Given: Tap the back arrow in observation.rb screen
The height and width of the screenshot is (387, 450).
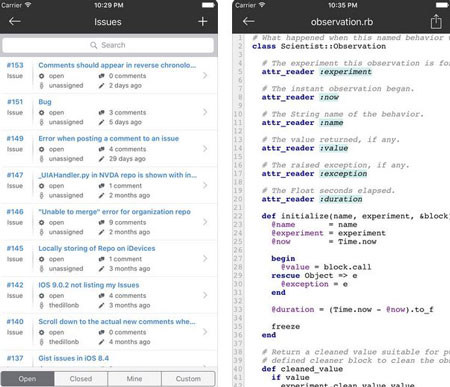Looking at the screenshot, I should pos(249,21).
